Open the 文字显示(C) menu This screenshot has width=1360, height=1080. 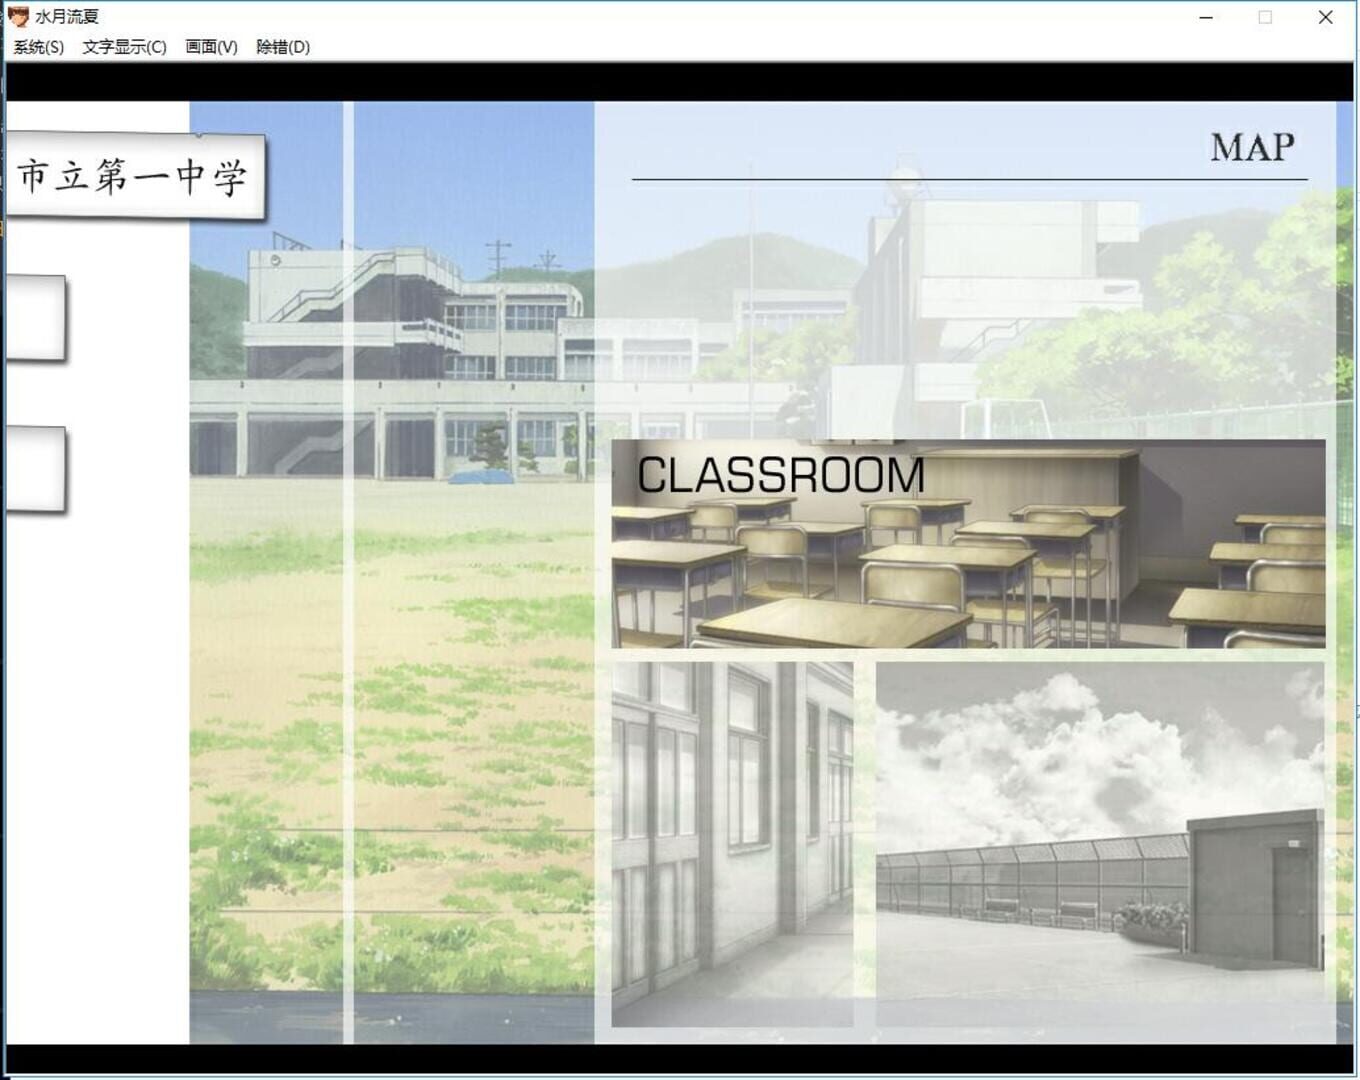pyautogui.click(x=124, y=47)
